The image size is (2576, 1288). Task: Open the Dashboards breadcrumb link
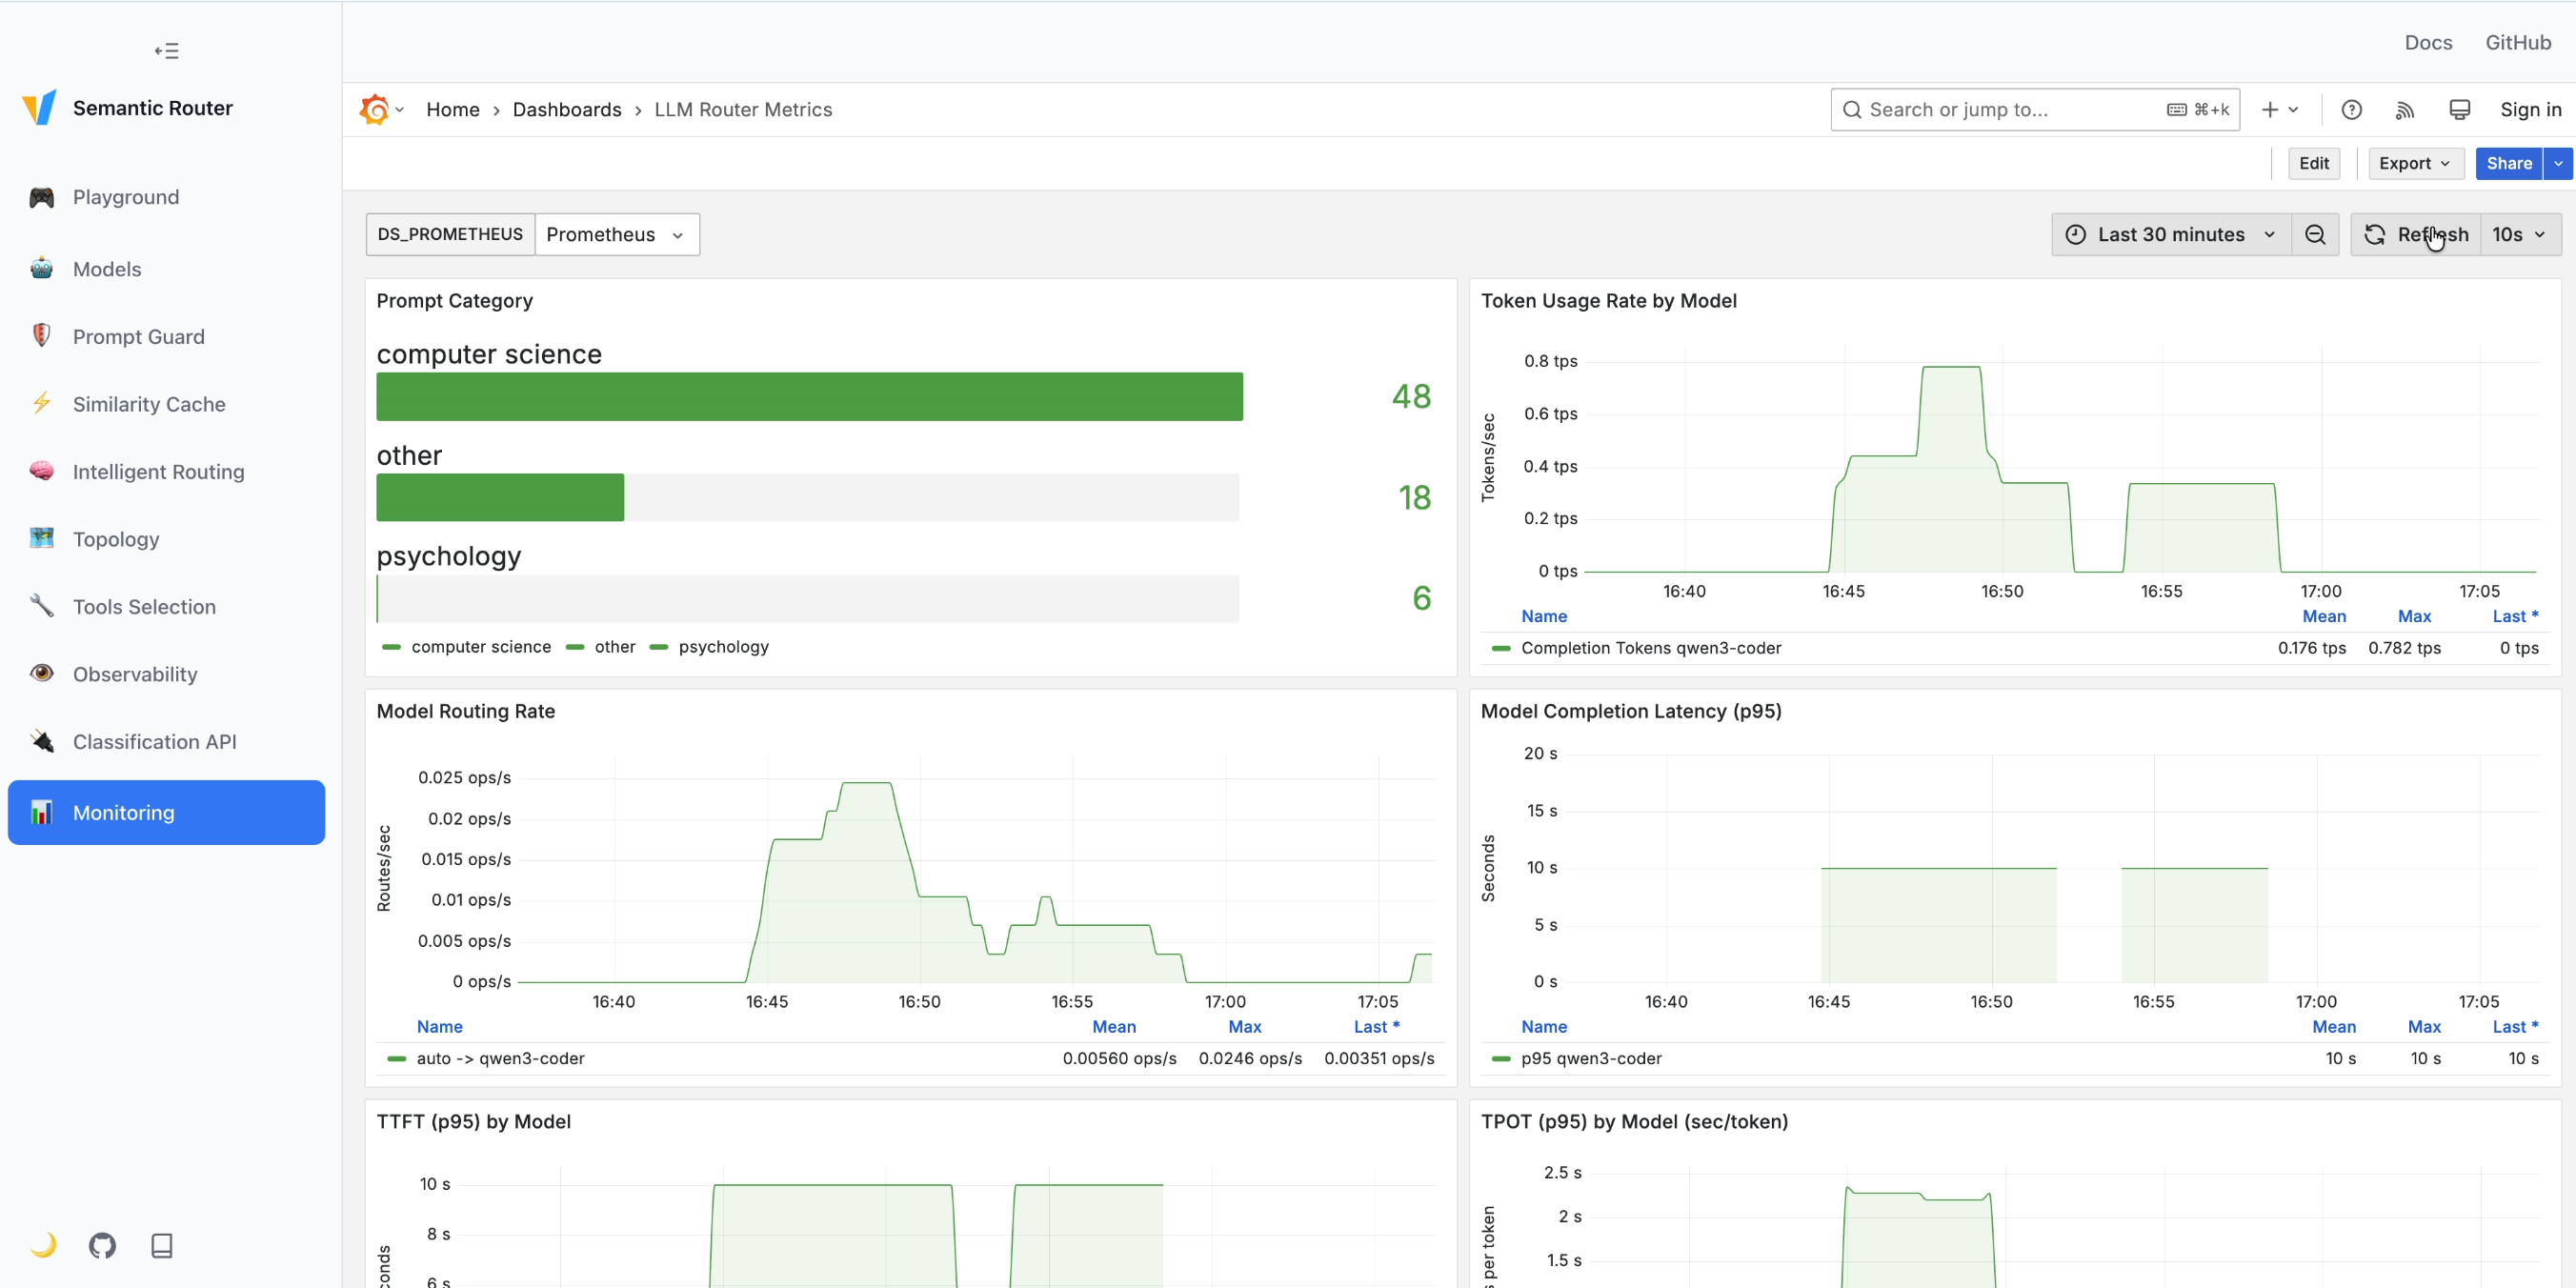pyautogui.click(x=567, y=109)
